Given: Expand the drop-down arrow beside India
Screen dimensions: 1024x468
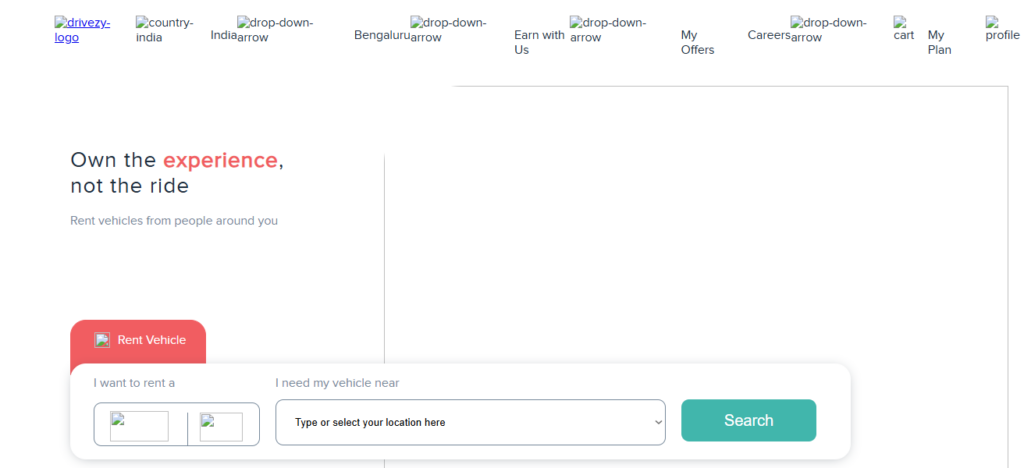Looking at the screenshot, I should coord(275,30).
